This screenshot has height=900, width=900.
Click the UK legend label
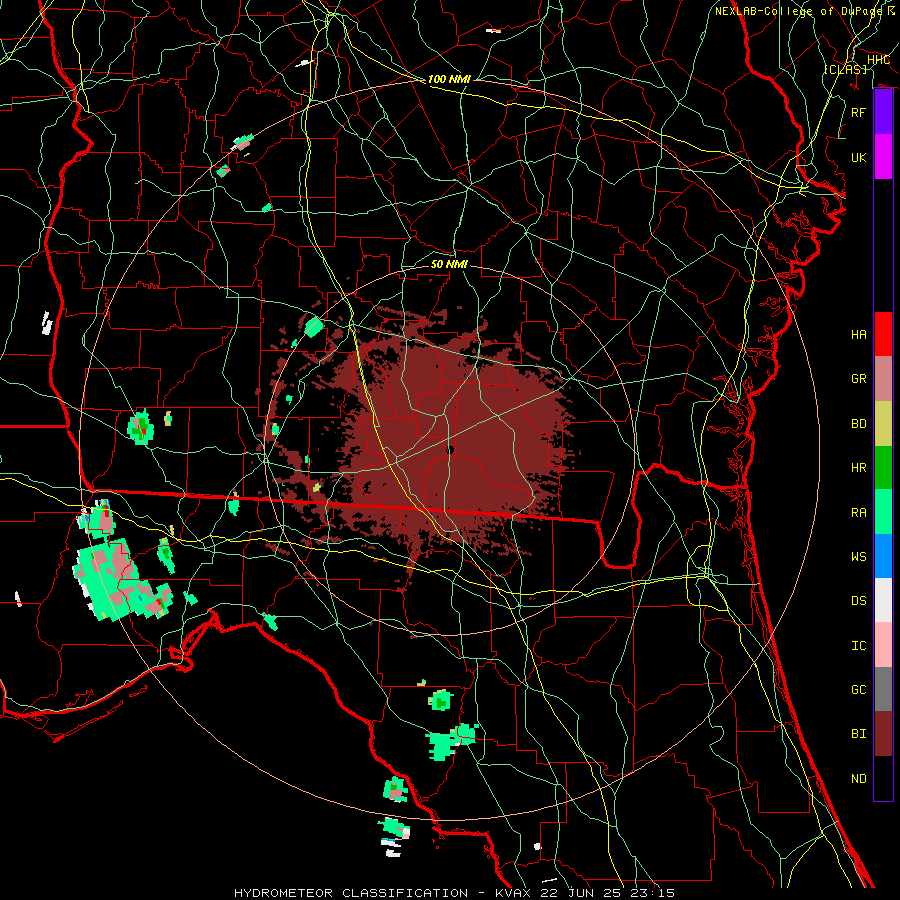tap(859, 157)
